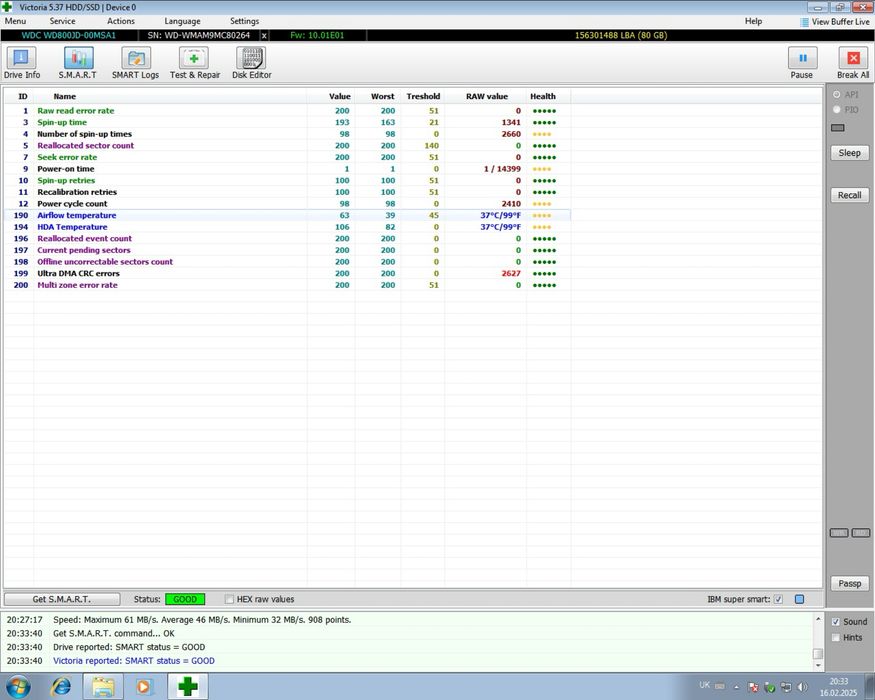The image size is (875, 700).
Task: Click the Recall button
Action: (849, 195)
